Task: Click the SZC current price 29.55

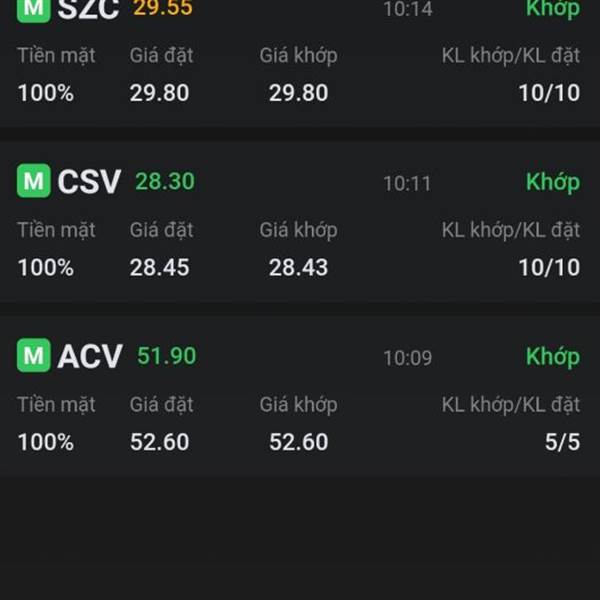Action: (163, 9)
